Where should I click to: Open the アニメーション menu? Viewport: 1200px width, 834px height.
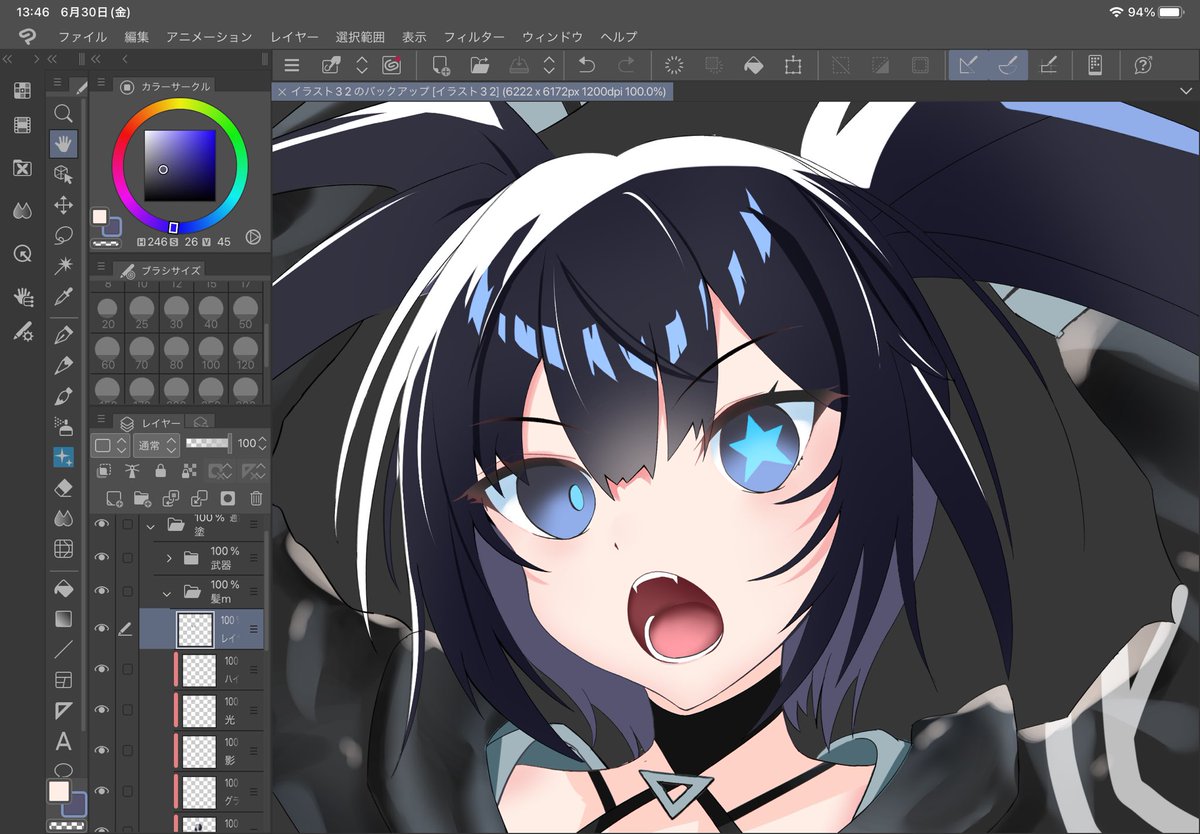point(209,37)
